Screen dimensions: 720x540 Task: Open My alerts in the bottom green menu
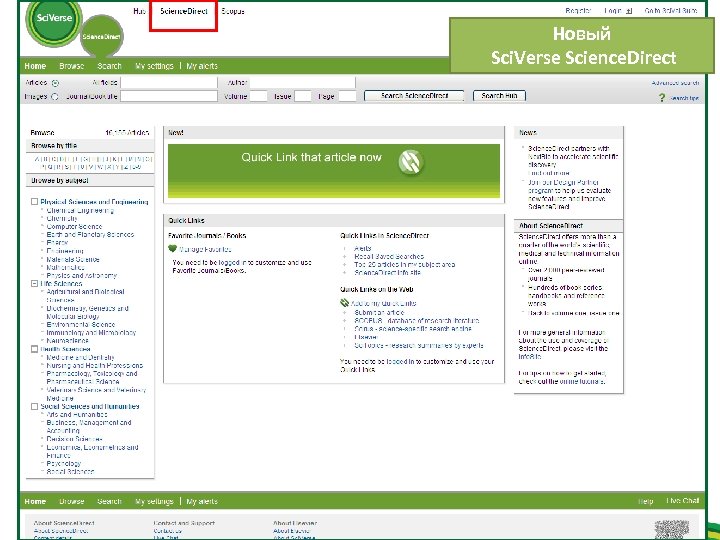pos(202,501)
